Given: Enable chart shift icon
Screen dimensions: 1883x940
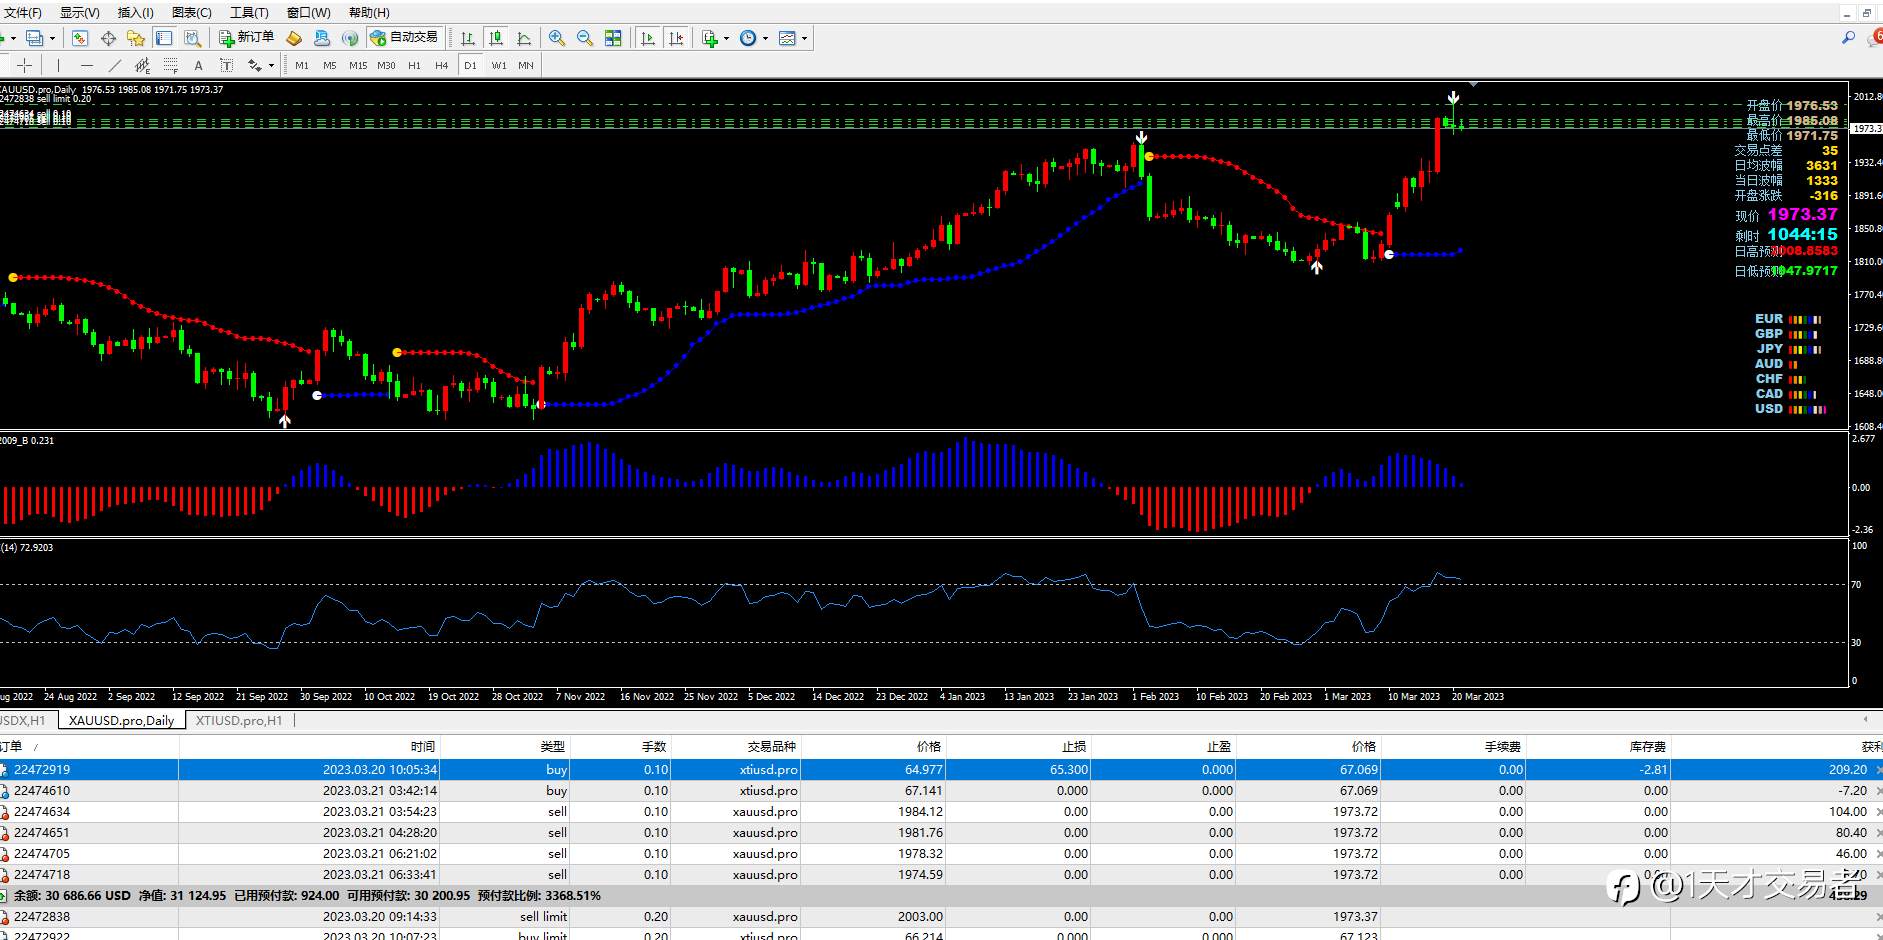Looking at the screenshot, I should pyautogui.click(x=676, y=38).
